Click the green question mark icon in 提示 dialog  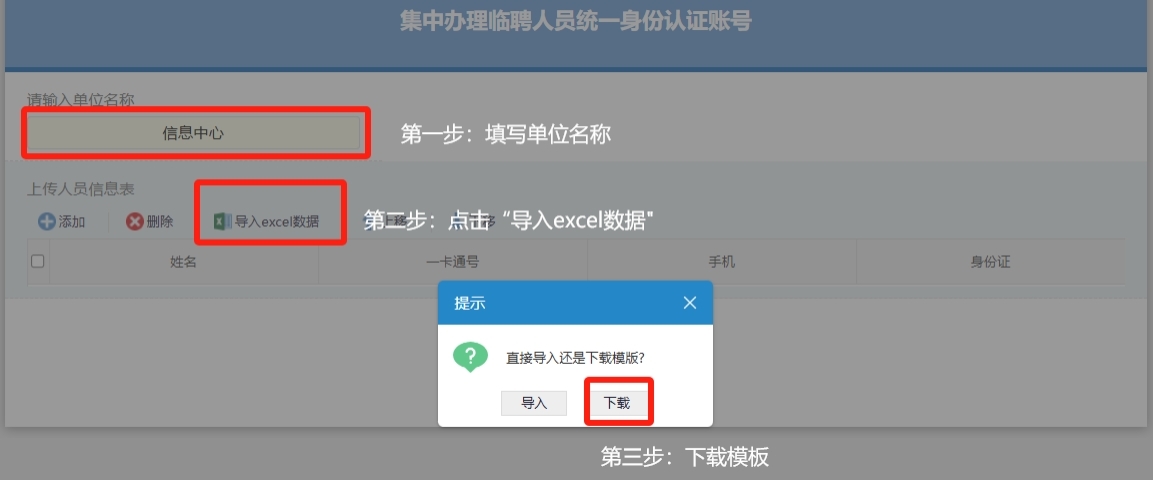click(x=471, y=357)
